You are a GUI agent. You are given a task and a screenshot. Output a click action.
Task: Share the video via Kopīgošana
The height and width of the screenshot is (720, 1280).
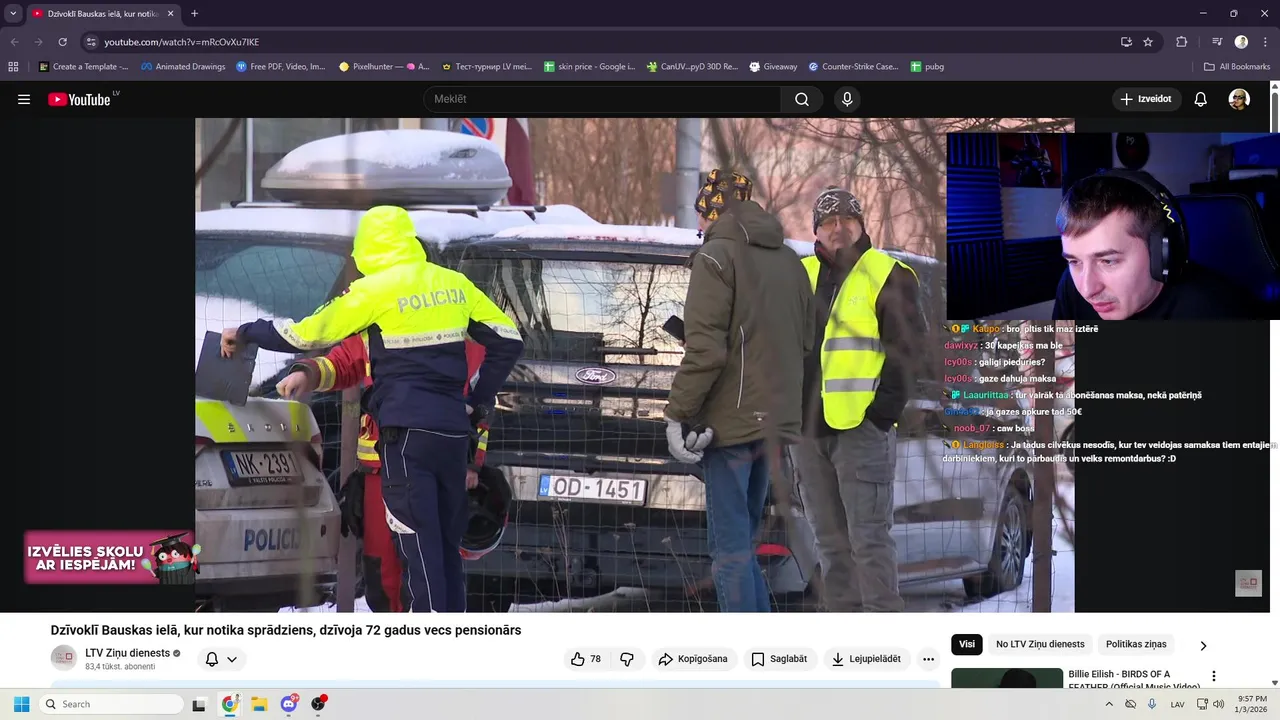point(693,659)
